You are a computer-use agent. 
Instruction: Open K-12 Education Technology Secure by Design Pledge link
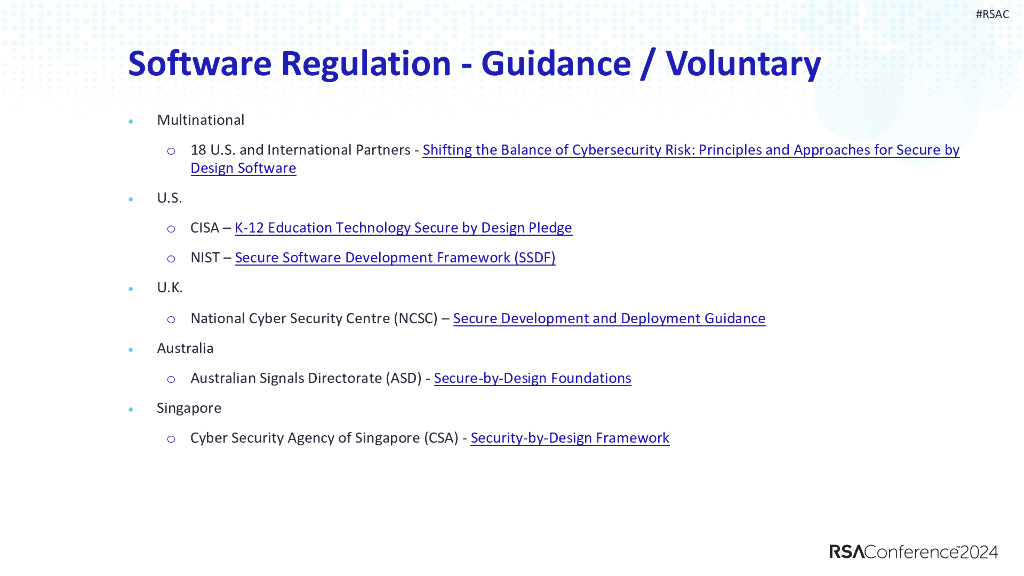click(x=404, y=228)
